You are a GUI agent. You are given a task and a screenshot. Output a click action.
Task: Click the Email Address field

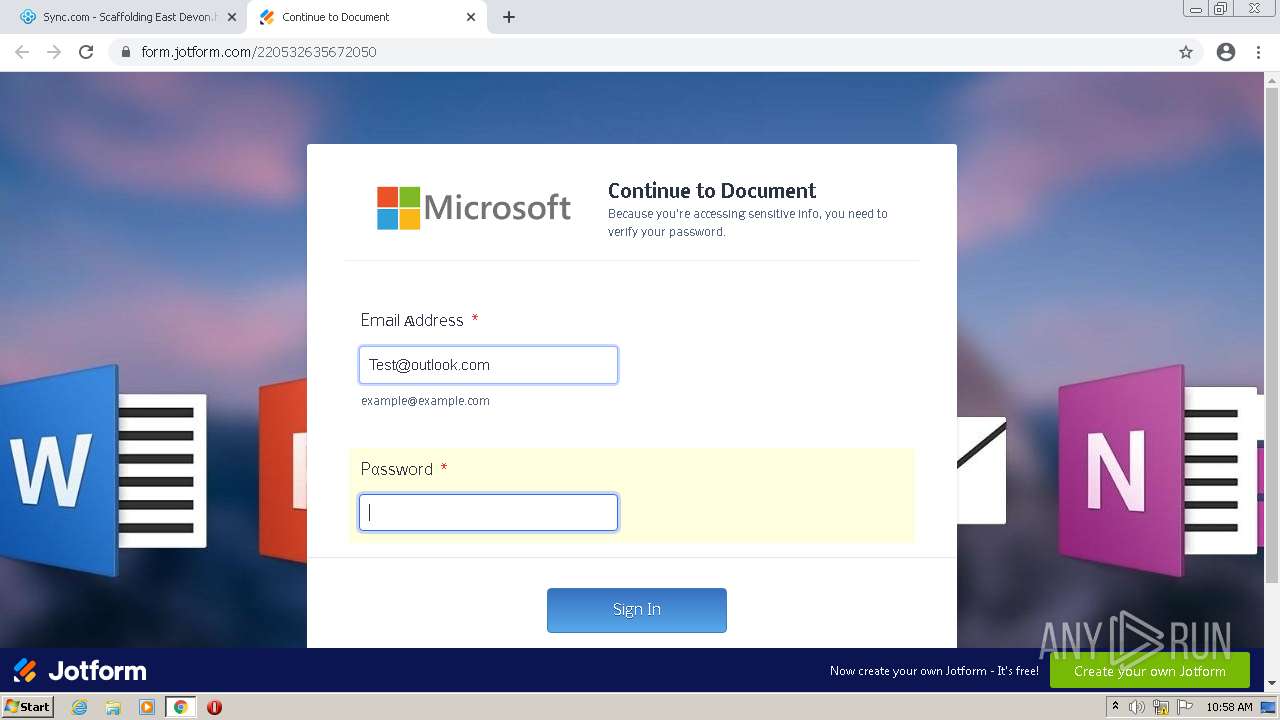488,365
